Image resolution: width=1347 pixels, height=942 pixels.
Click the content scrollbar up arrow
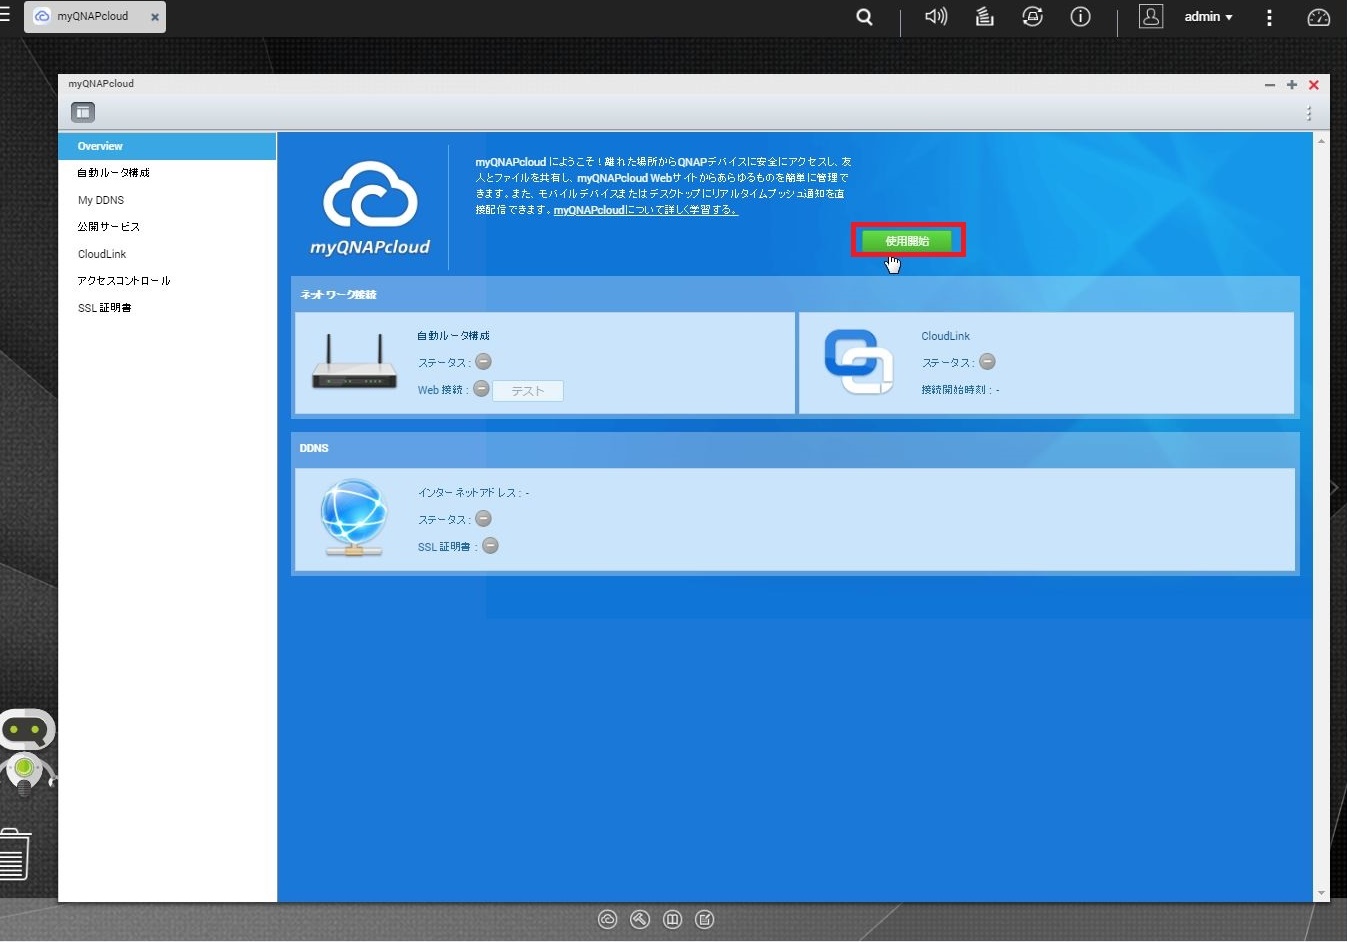click(x=1321, y=141)
